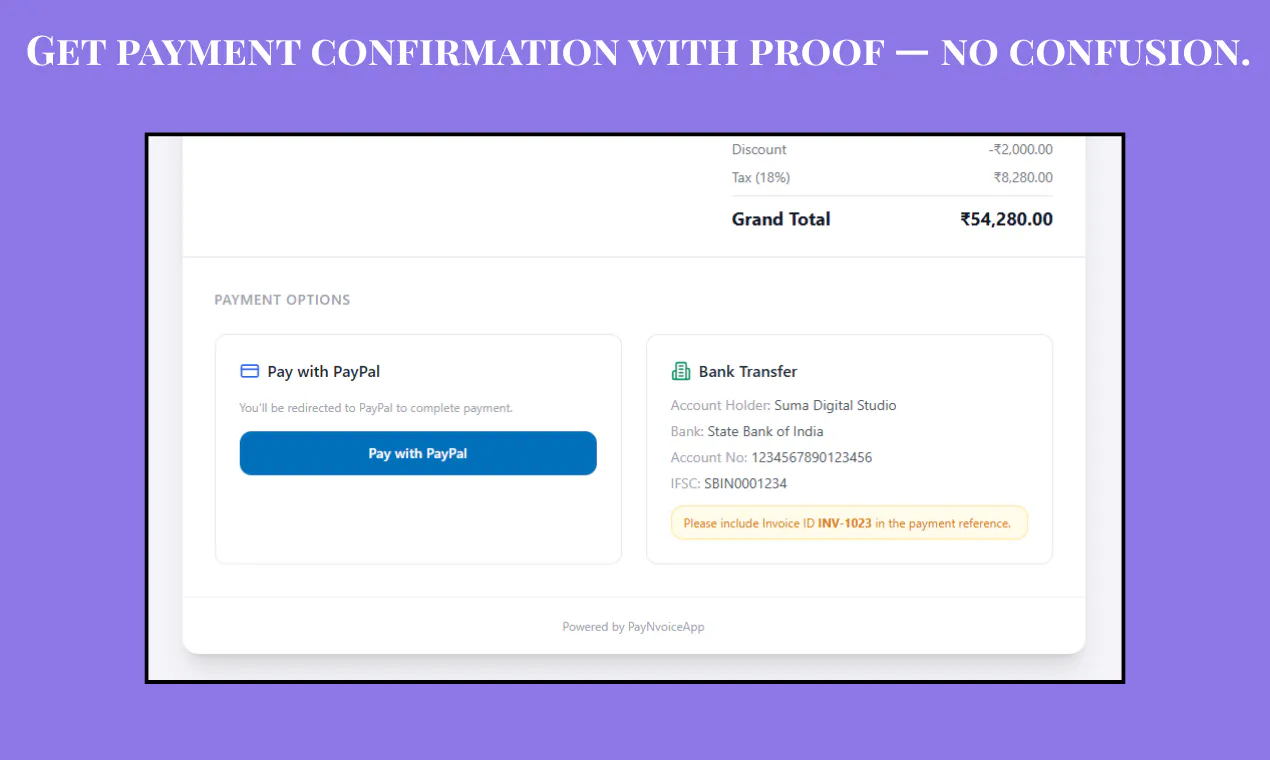Click the tax amount ₹8,280.00
Viewport: 1270px width, 760px height.
coord(1022,177)
